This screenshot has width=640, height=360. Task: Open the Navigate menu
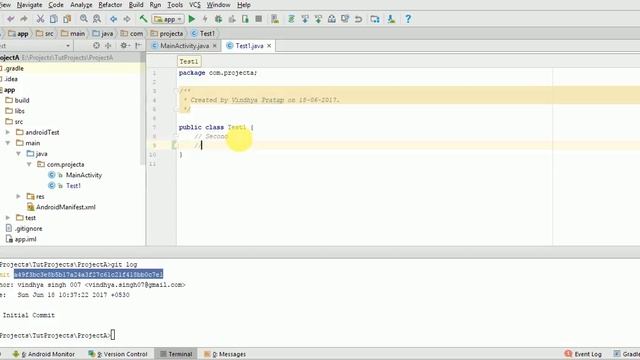point(29,5)
